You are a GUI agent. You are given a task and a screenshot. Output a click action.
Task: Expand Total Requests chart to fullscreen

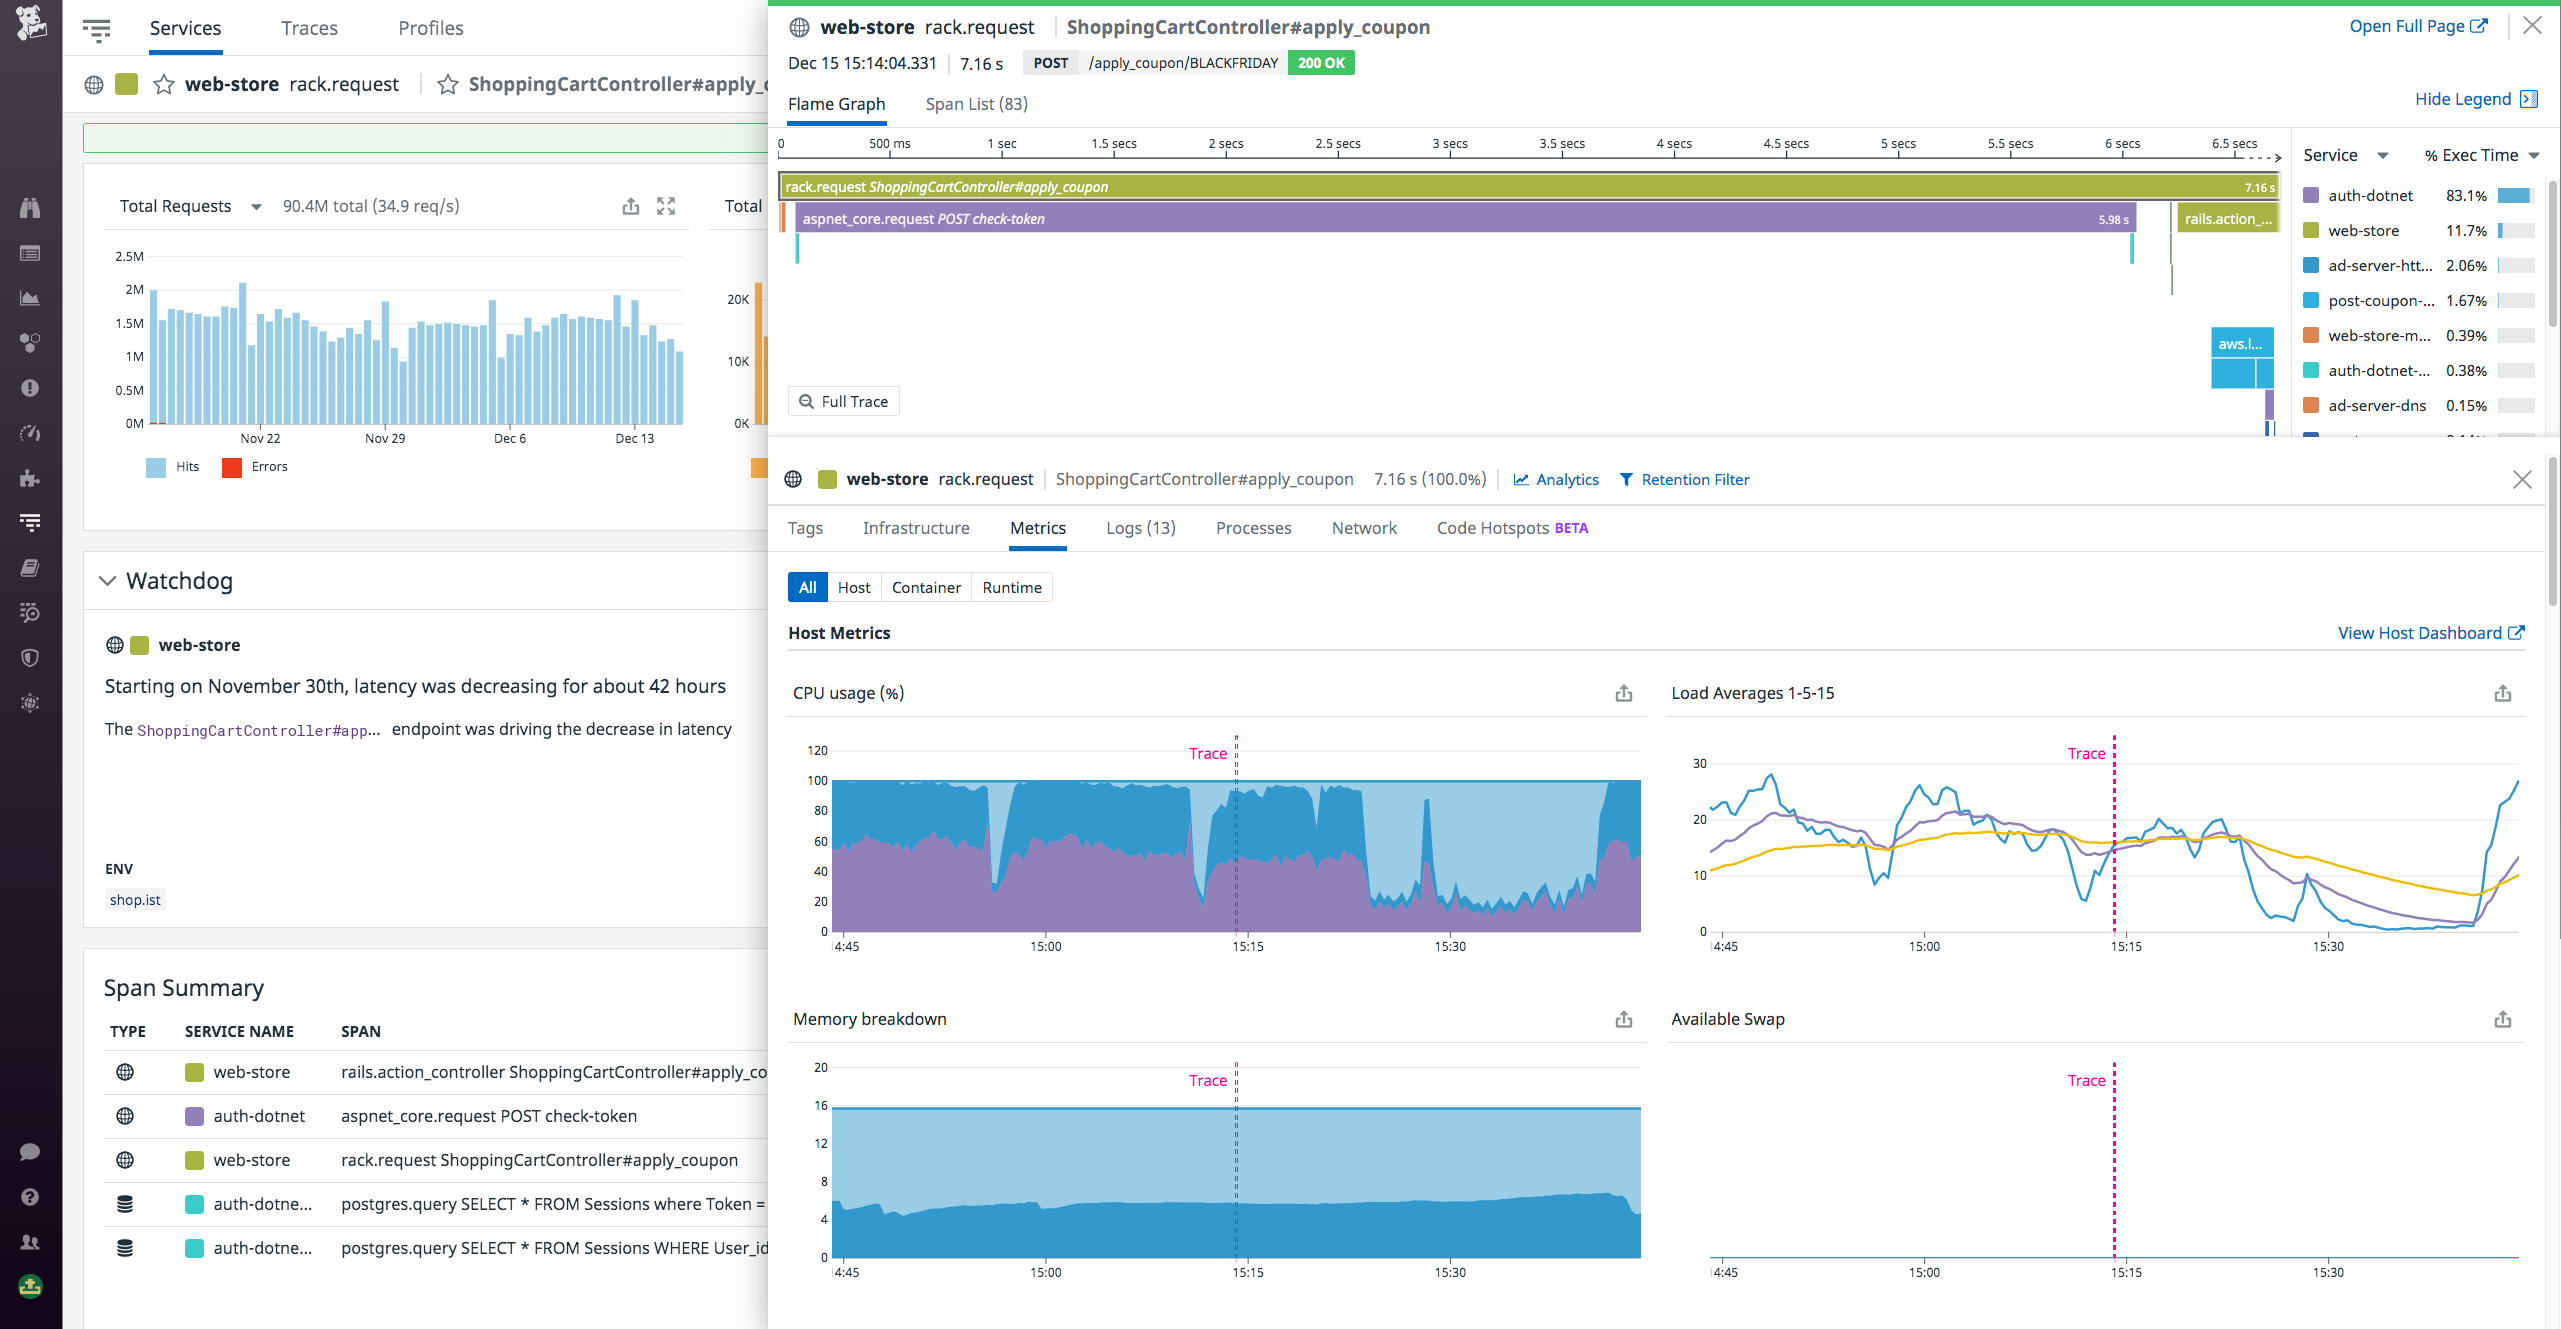point(667,206)
